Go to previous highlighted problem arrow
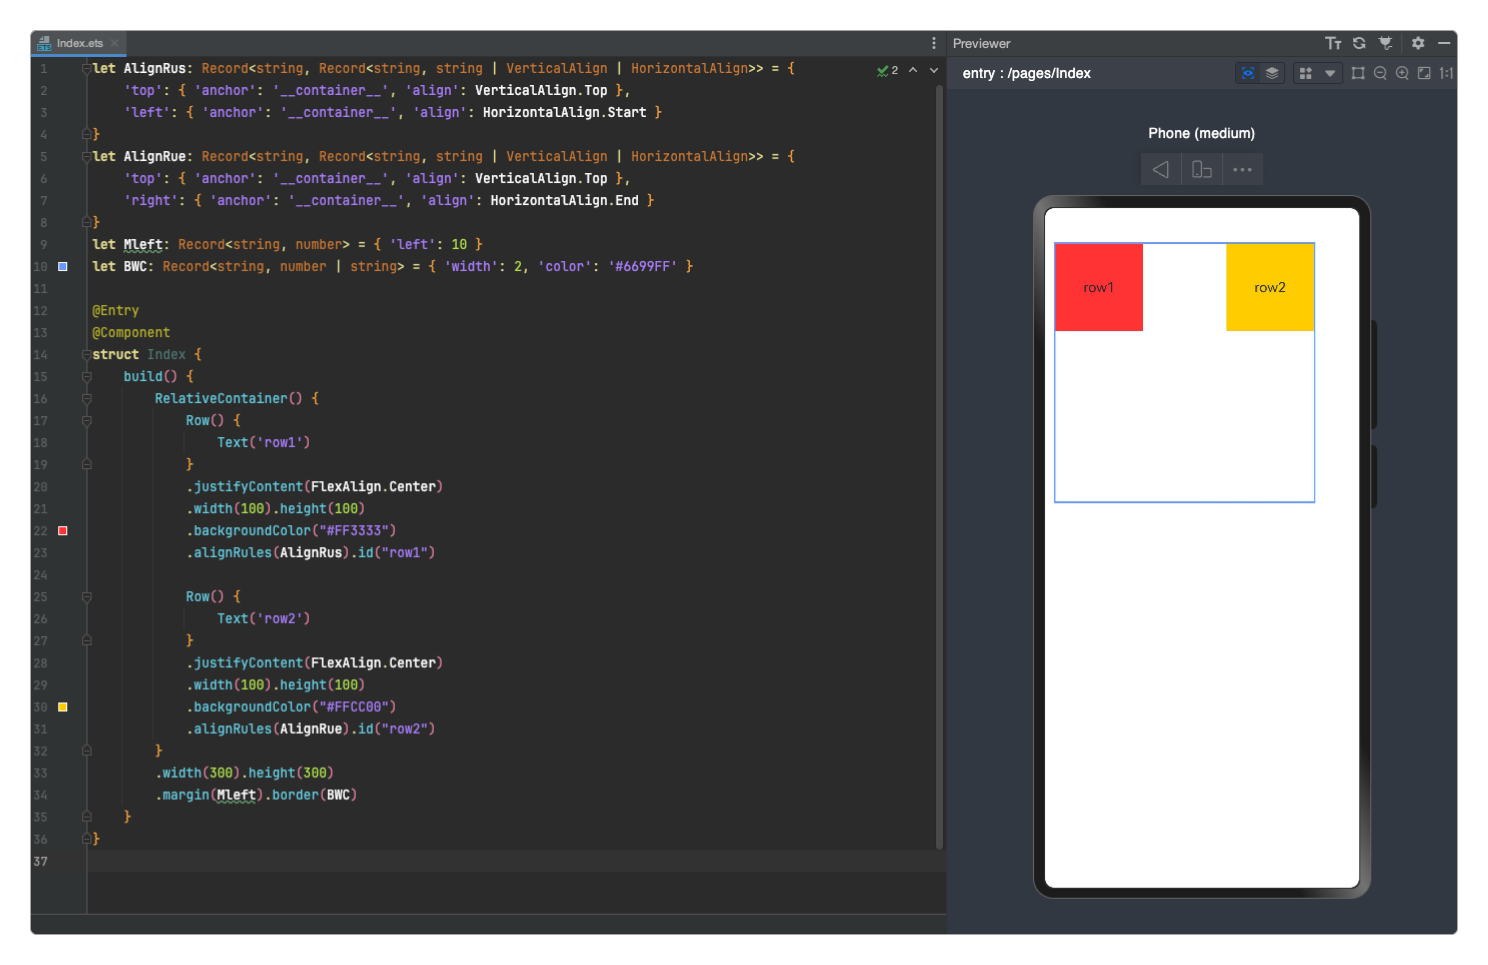 (913, 70)
